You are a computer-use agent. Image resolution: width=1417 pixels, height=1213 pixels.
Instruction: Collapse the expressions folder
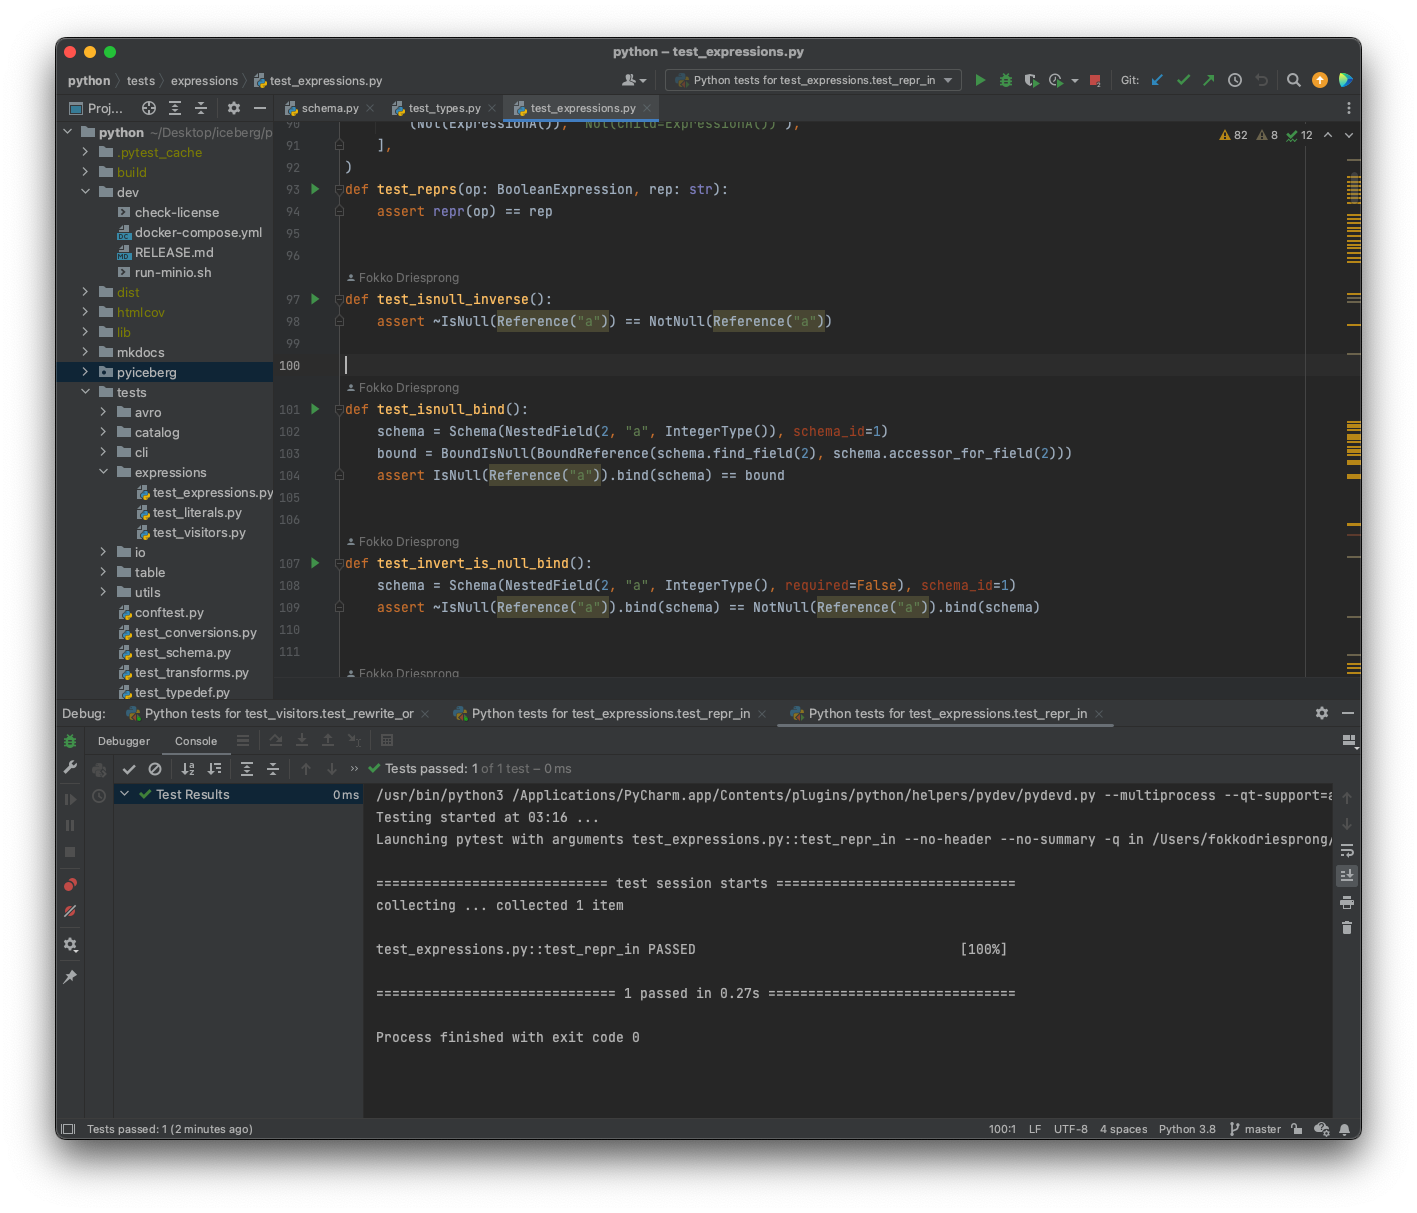pyautogui.click(x=104, y=472)
